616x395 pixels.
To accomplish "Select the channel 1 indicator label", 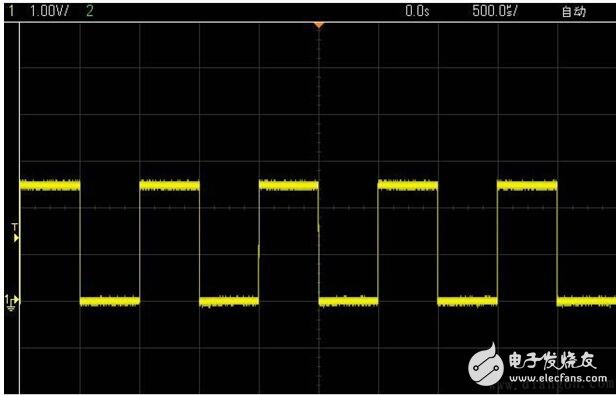I will pyautogui.click(x=11, y=11).
